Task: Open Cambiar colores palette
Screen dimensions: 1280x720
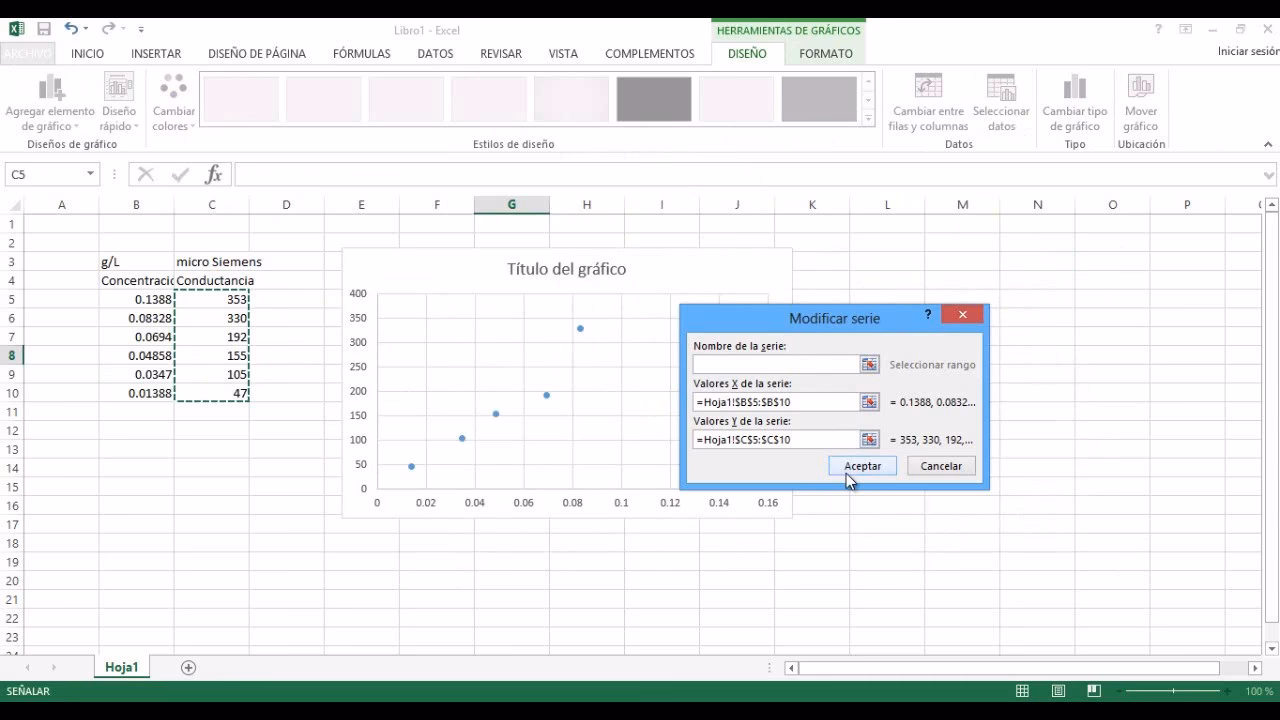Action: (174, 103)
